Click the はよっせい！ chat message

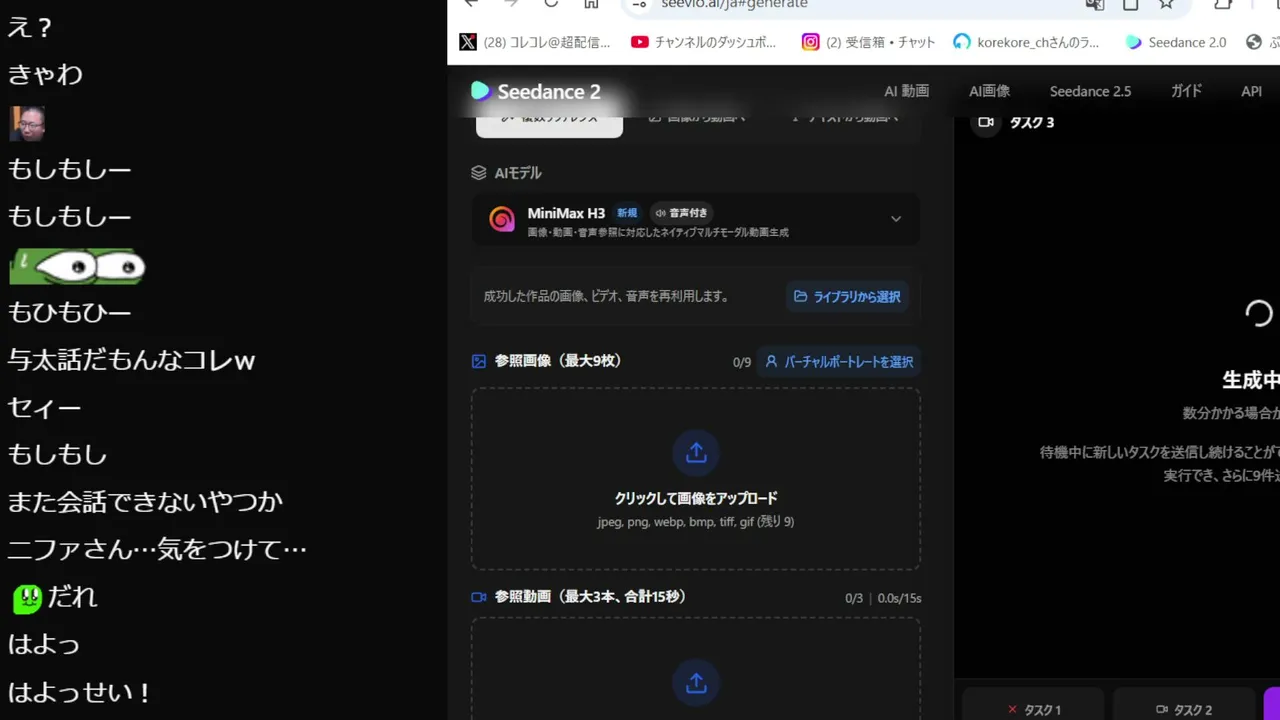(80, 692)
